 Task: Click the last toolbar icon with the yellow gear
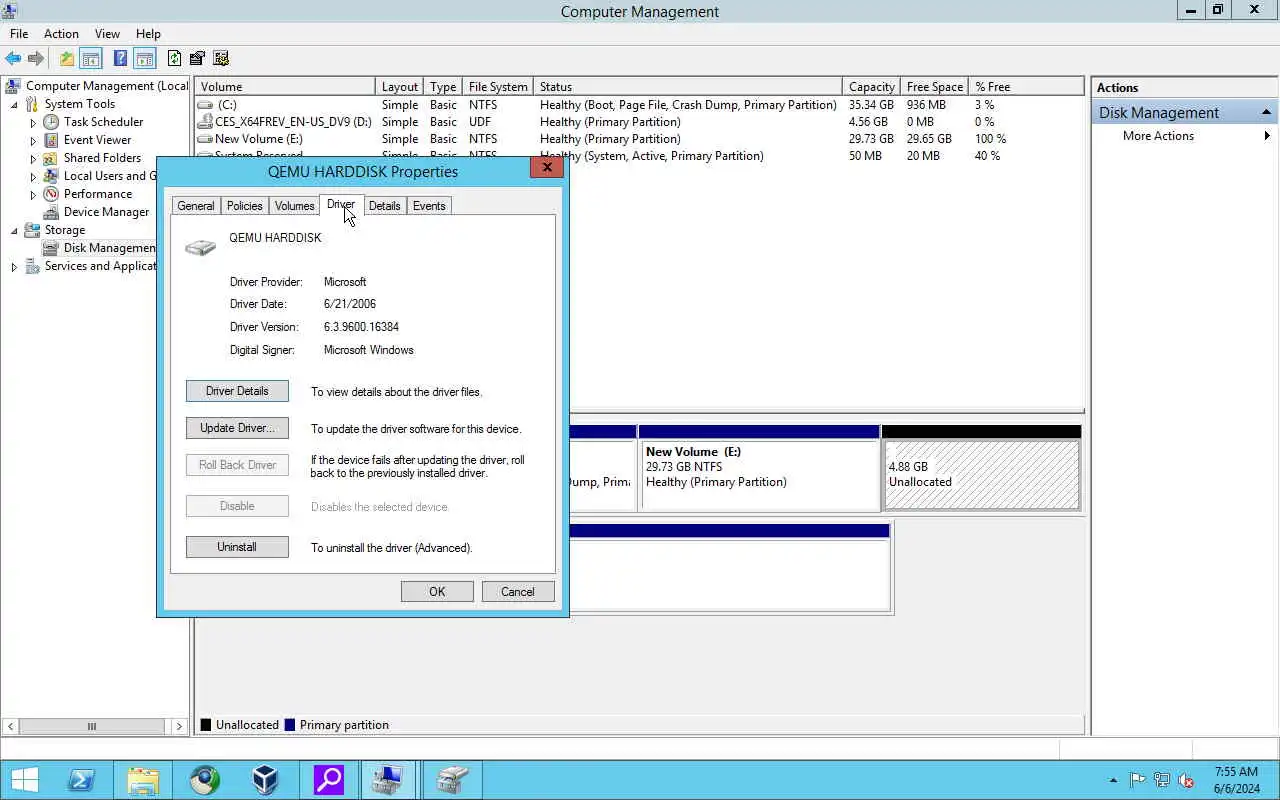[221, 59]
